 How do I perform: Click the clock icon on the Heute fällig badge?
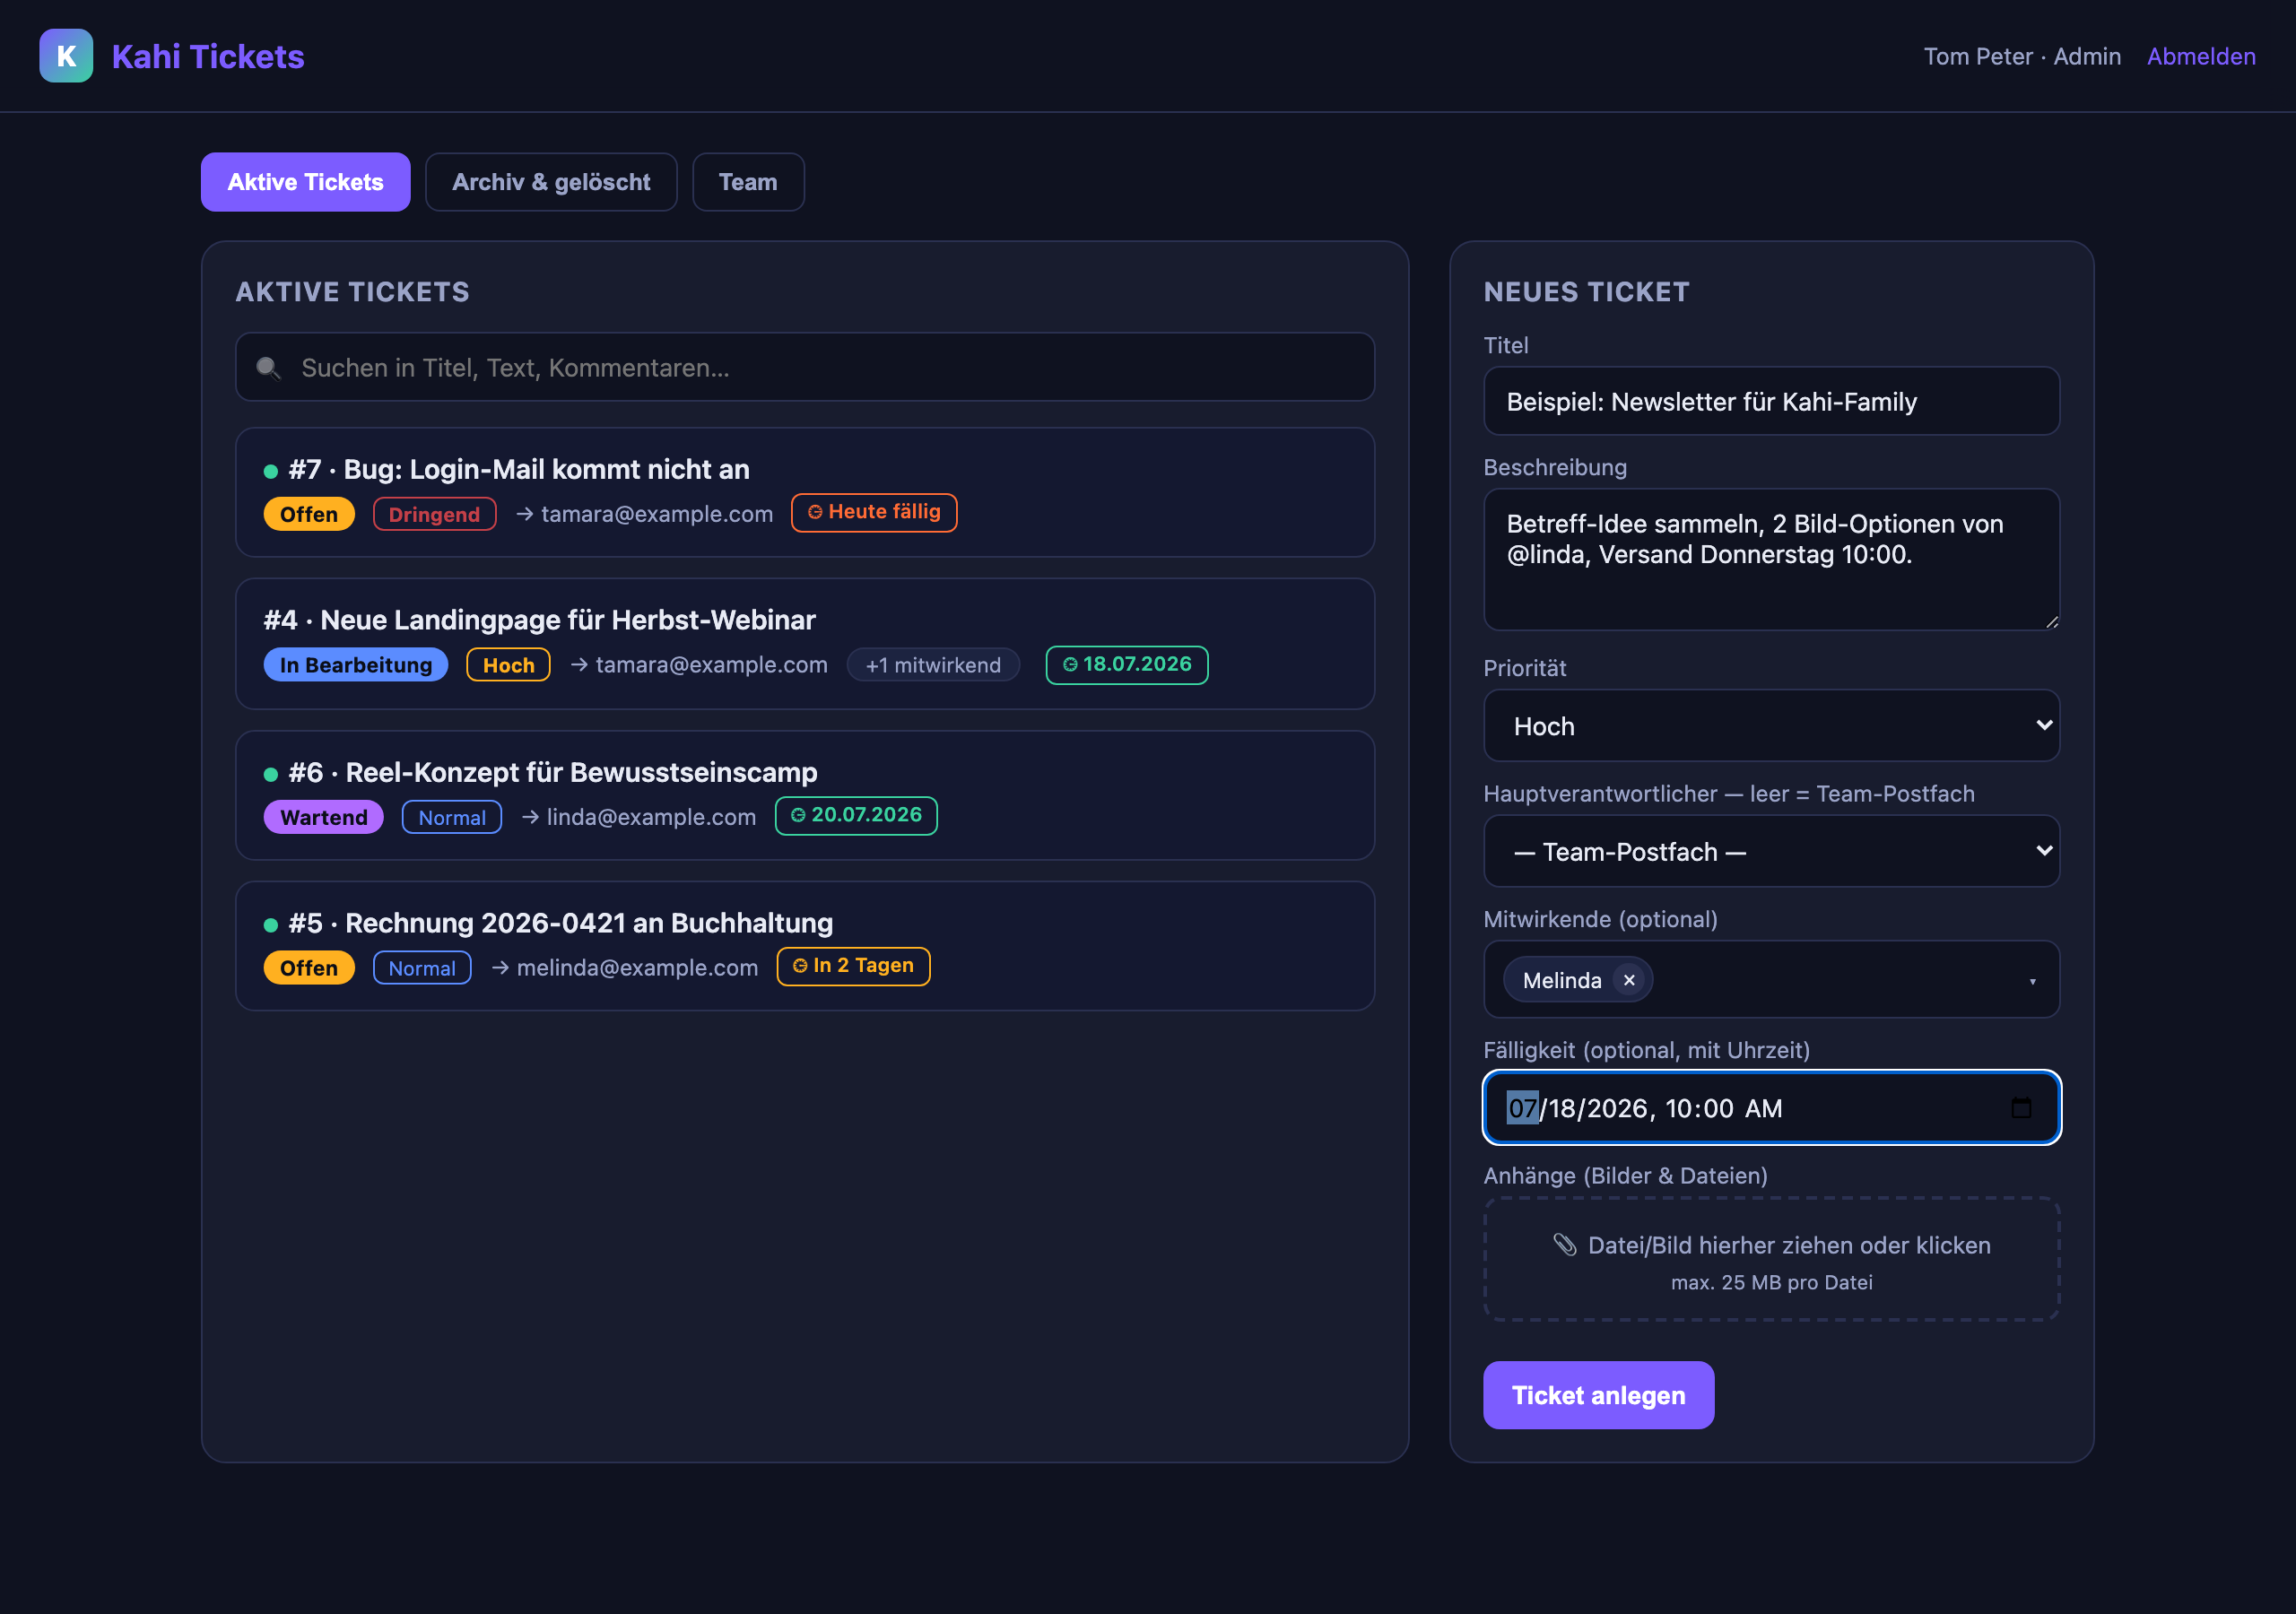pos(815,512)
